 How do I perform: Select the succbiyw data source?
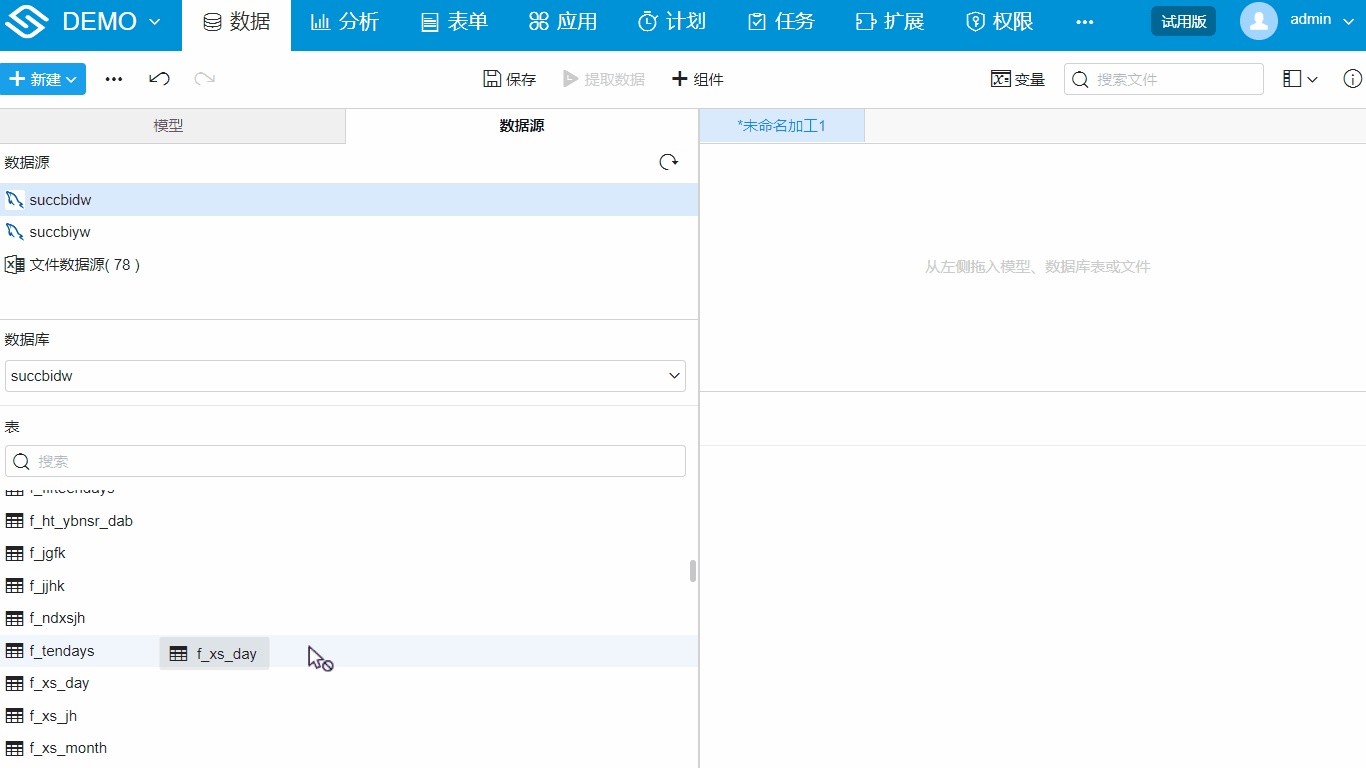pyautogui.click(x=57, y=231)
